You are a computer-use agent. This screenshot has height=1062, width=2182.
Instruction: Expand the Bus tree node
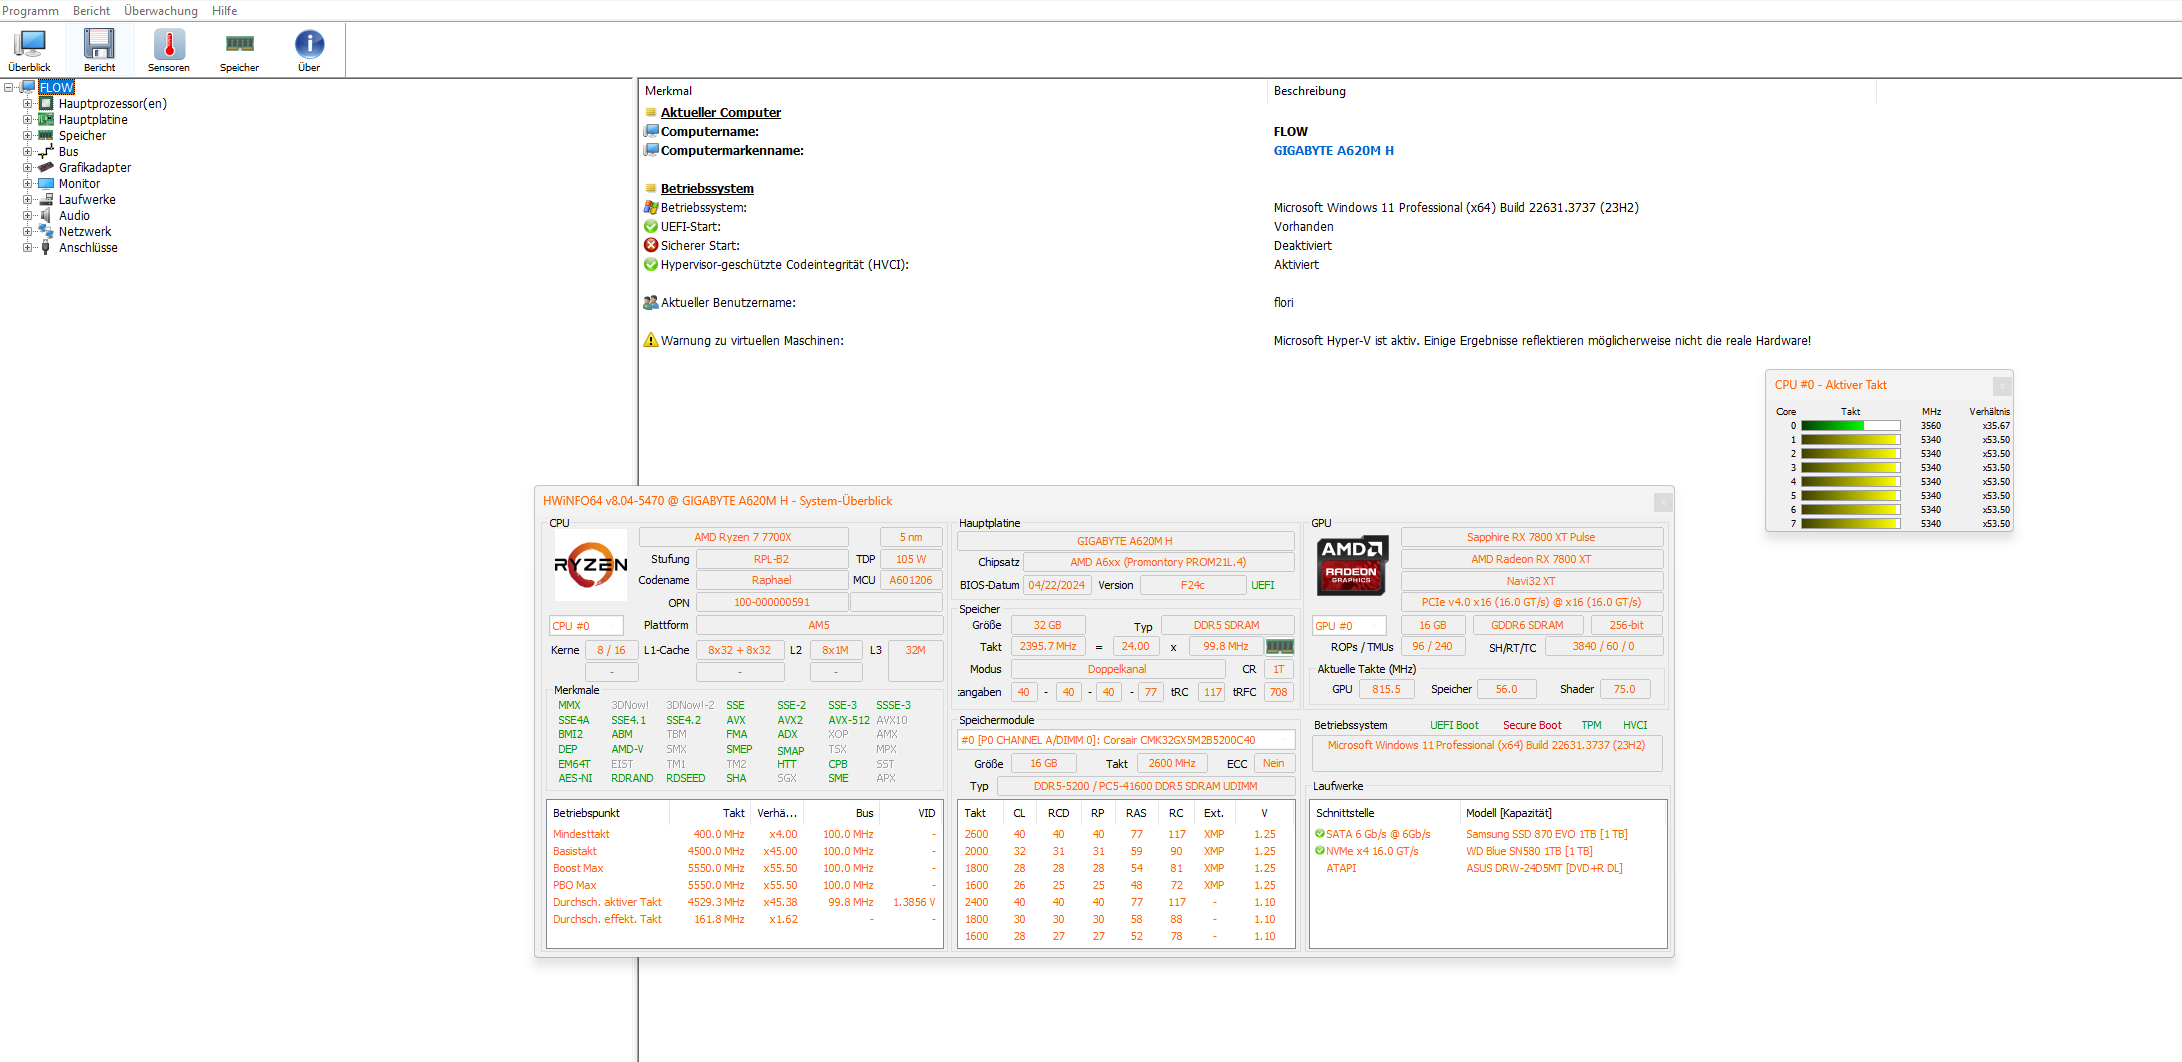click(28, 152)
